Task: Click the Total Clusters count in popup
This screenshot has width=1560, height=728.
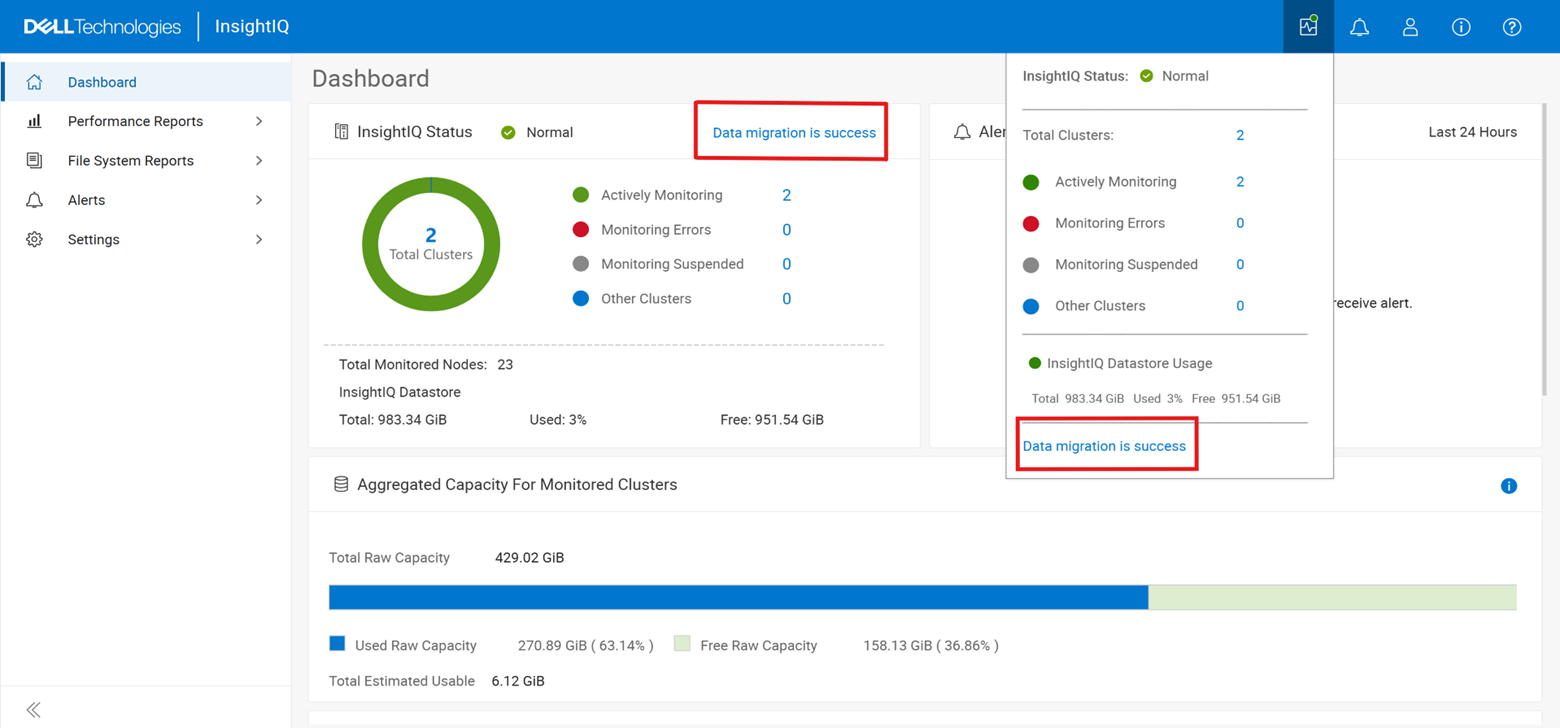Action: (x=1240, y=135)
